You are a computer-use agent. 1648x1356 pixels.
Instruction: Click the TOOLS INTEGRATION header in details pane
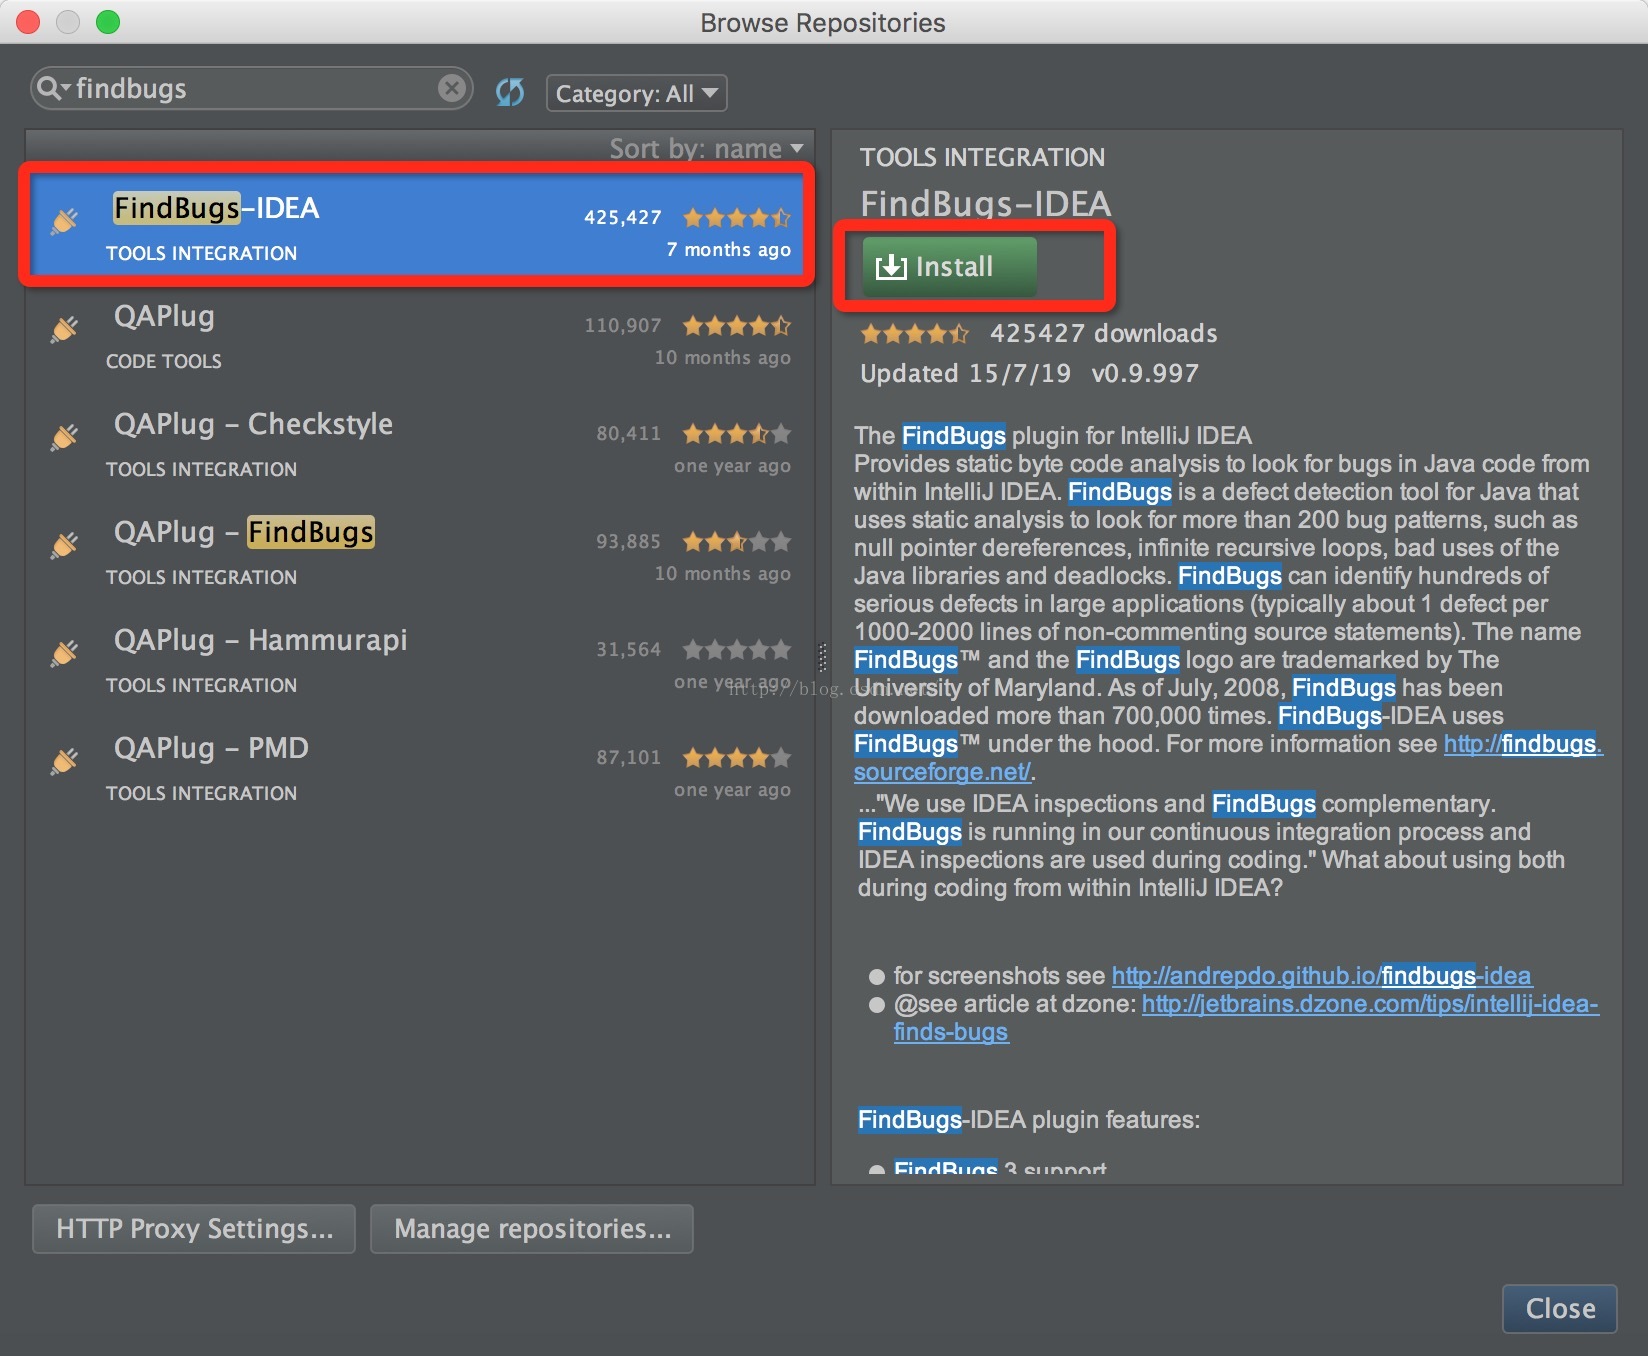click(x=982, y=157)
